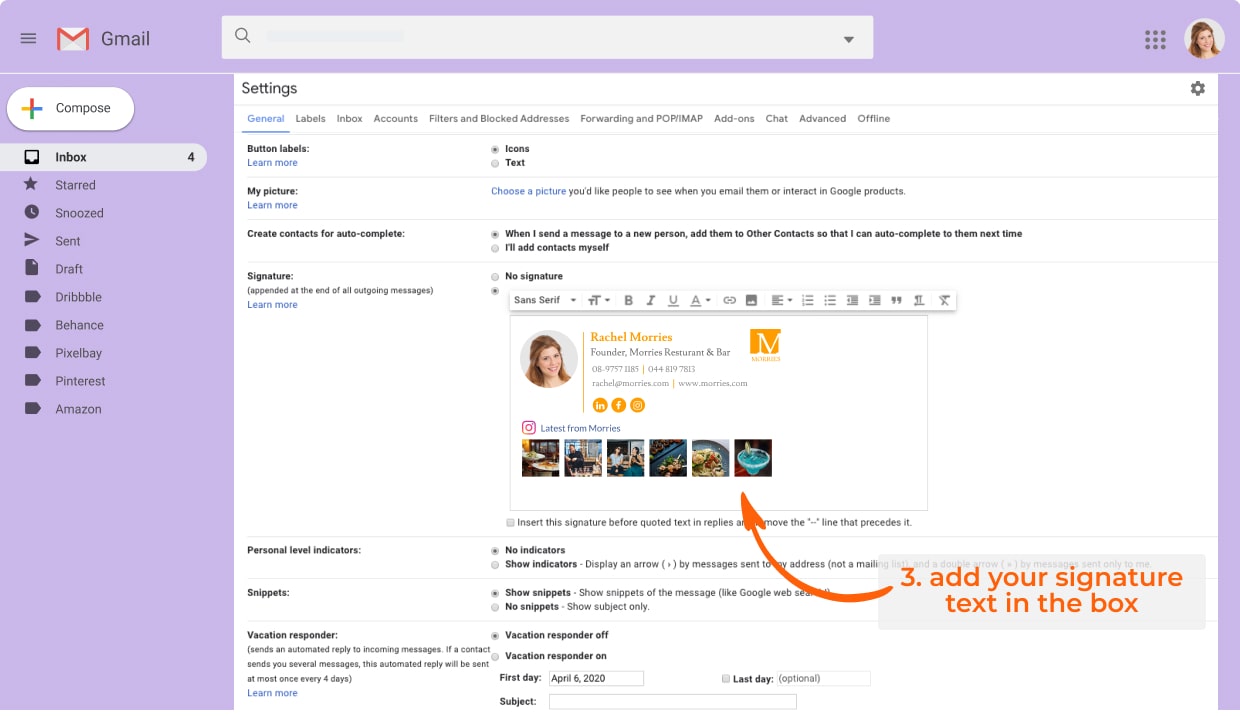Open the text color picker

[x=700, y=300]
